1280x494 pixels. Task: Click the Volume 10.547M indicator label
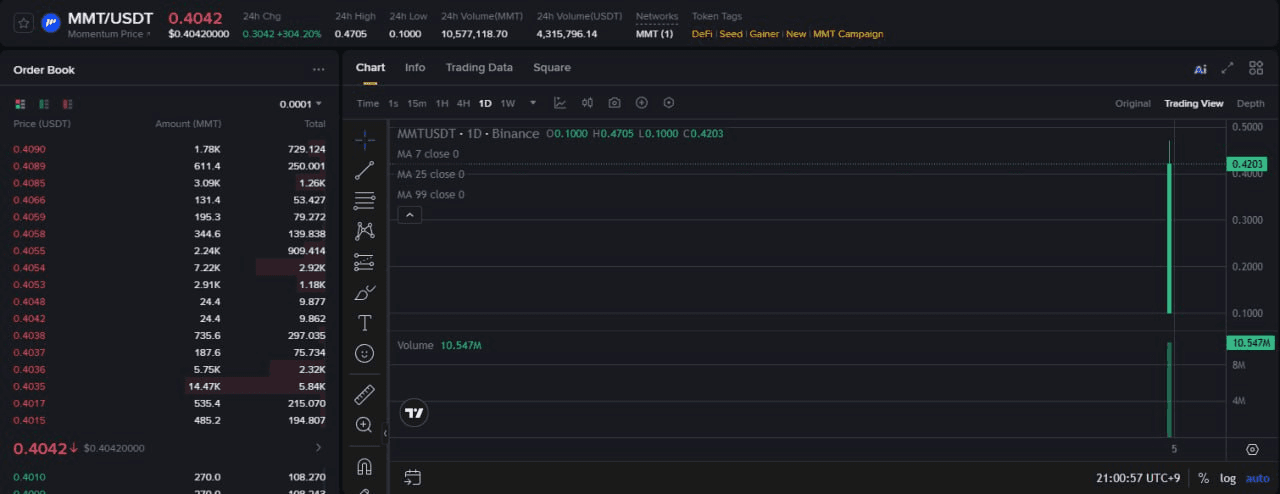[x=440, y=345]
